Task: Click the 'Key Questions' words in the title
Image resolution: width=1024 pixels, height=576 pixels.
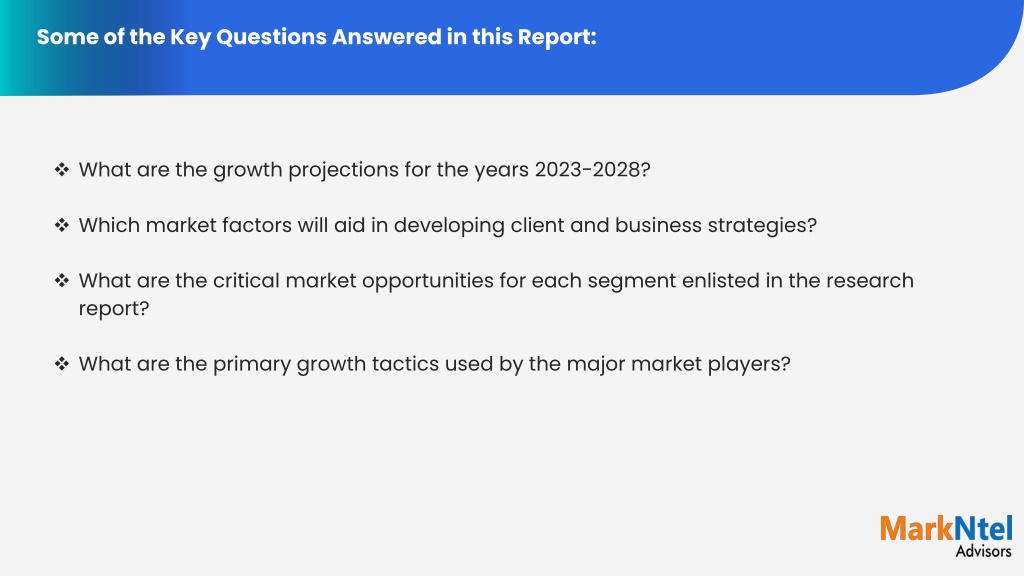Action: point(249,37)
